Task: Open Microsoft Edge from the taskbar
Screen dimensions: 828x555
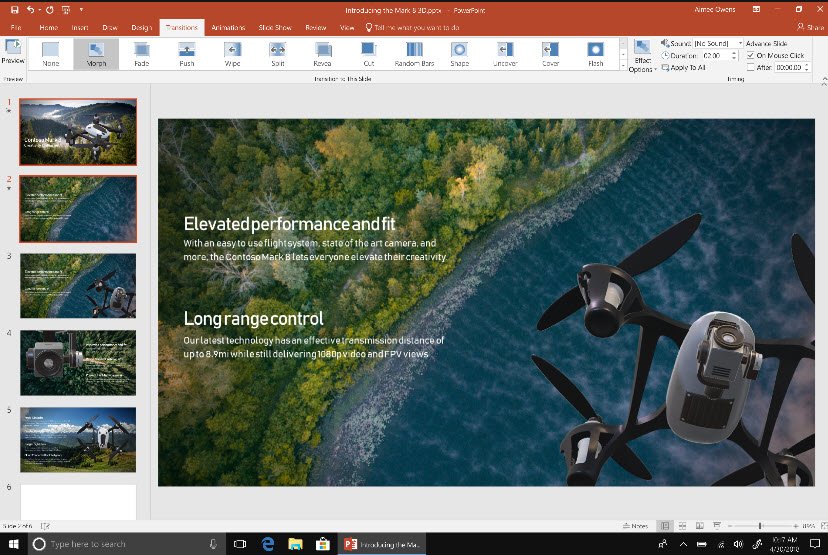Action: pos(268,543)
